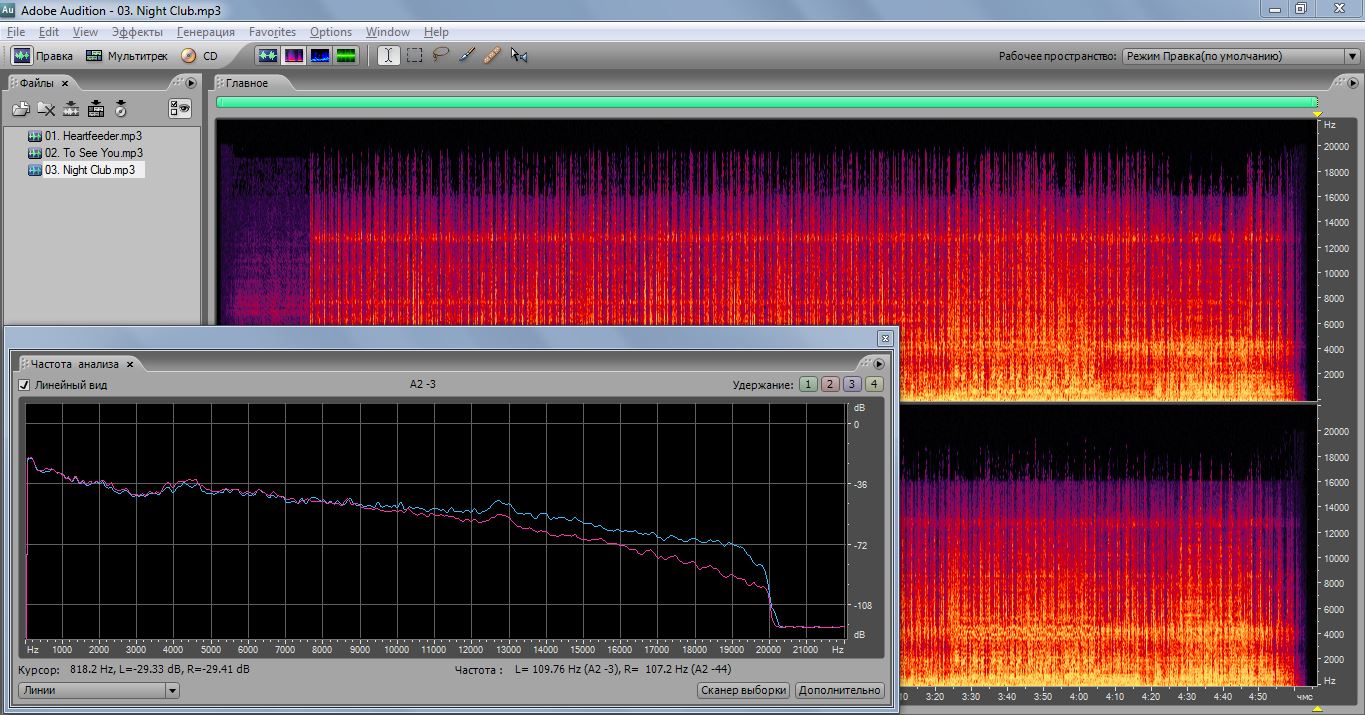Switch to Spectral Frequency Display view
The image size is (1365, 715).
[x=294, y=56]
